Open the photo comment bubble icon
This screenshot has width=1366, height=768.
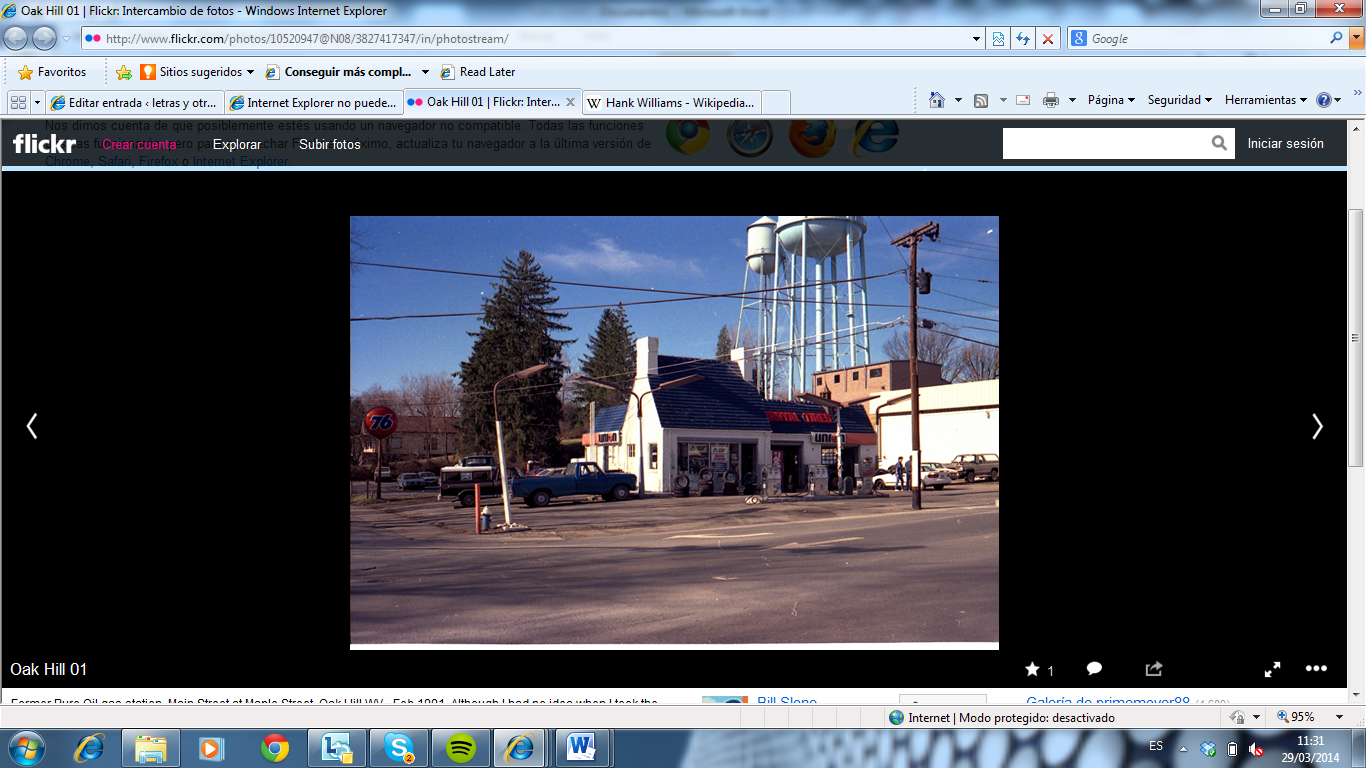pyautogui.click(x=1094, y=669)
